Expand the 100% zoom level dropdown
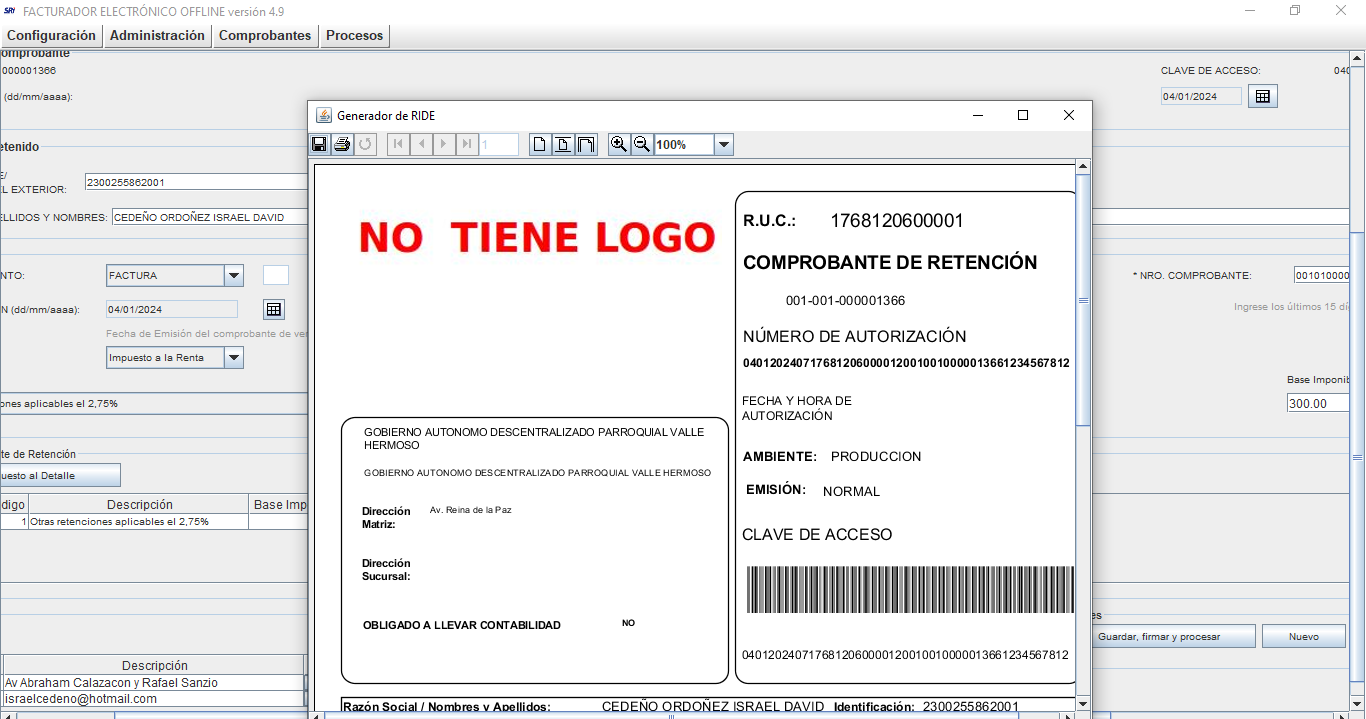 pos(724,144)
